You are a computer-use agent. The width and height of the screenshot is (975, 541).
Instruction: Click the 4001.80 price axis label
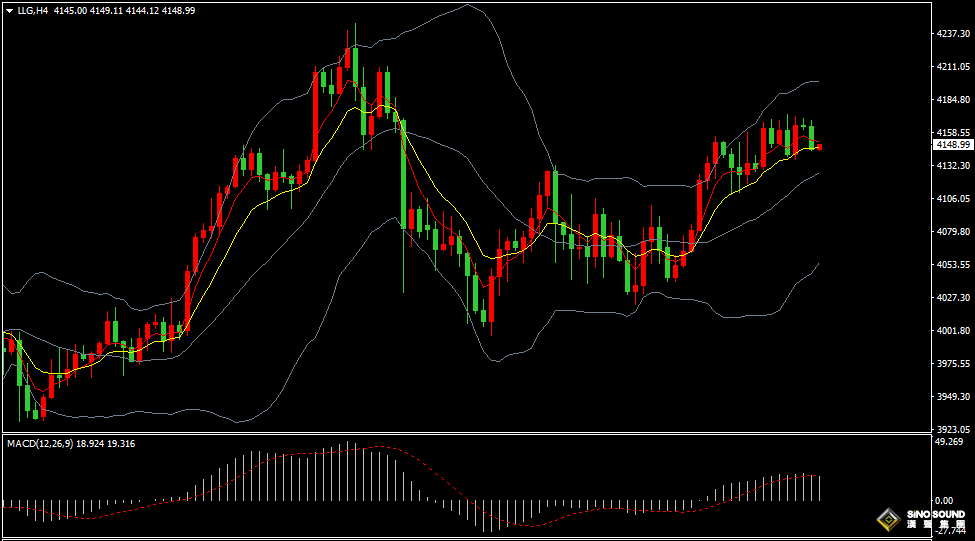[x=953, y=331]
